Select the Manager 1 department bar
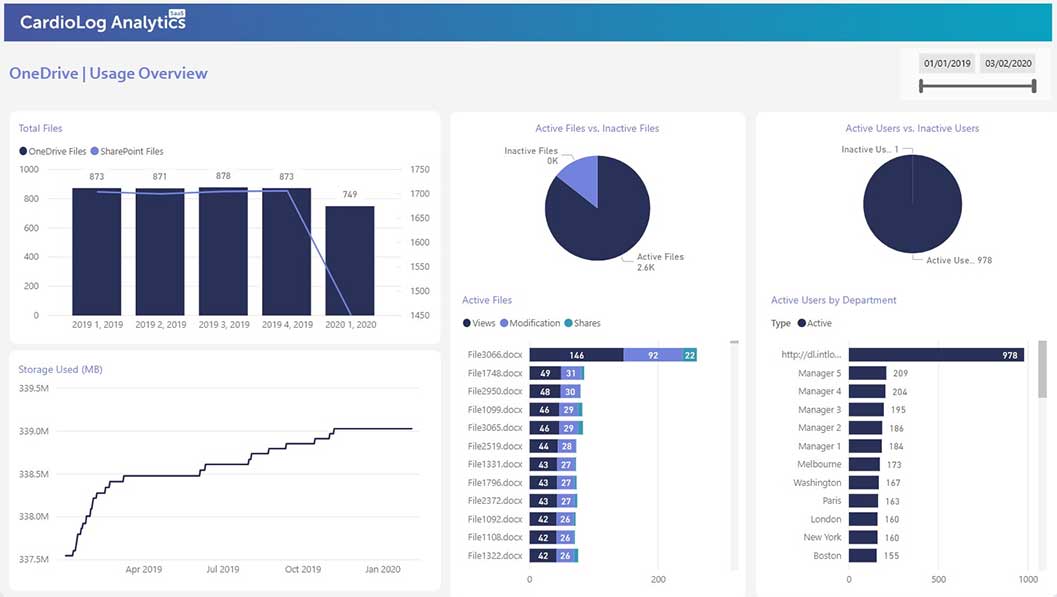 866,446
